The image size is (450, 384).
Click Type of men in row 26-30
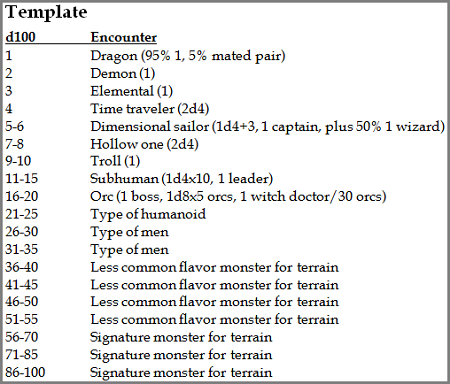(130, 232)
